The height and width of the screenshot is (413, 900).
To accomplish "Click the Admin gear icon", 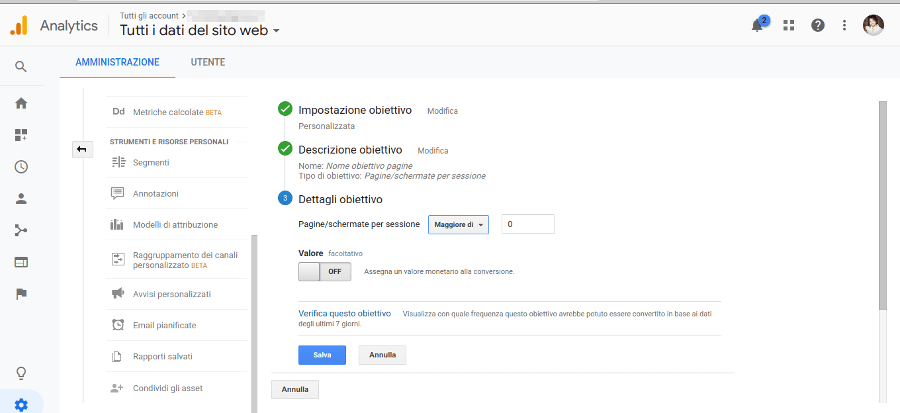I will coord(21,406).
